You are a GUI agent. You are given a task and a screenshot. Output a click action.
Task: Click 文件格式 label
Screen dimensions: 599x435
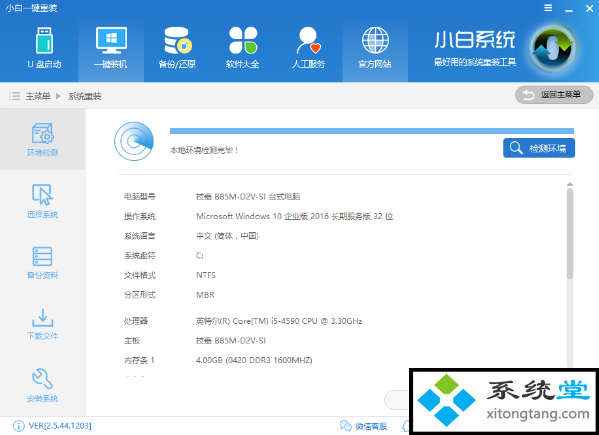[x=140, y=275]
